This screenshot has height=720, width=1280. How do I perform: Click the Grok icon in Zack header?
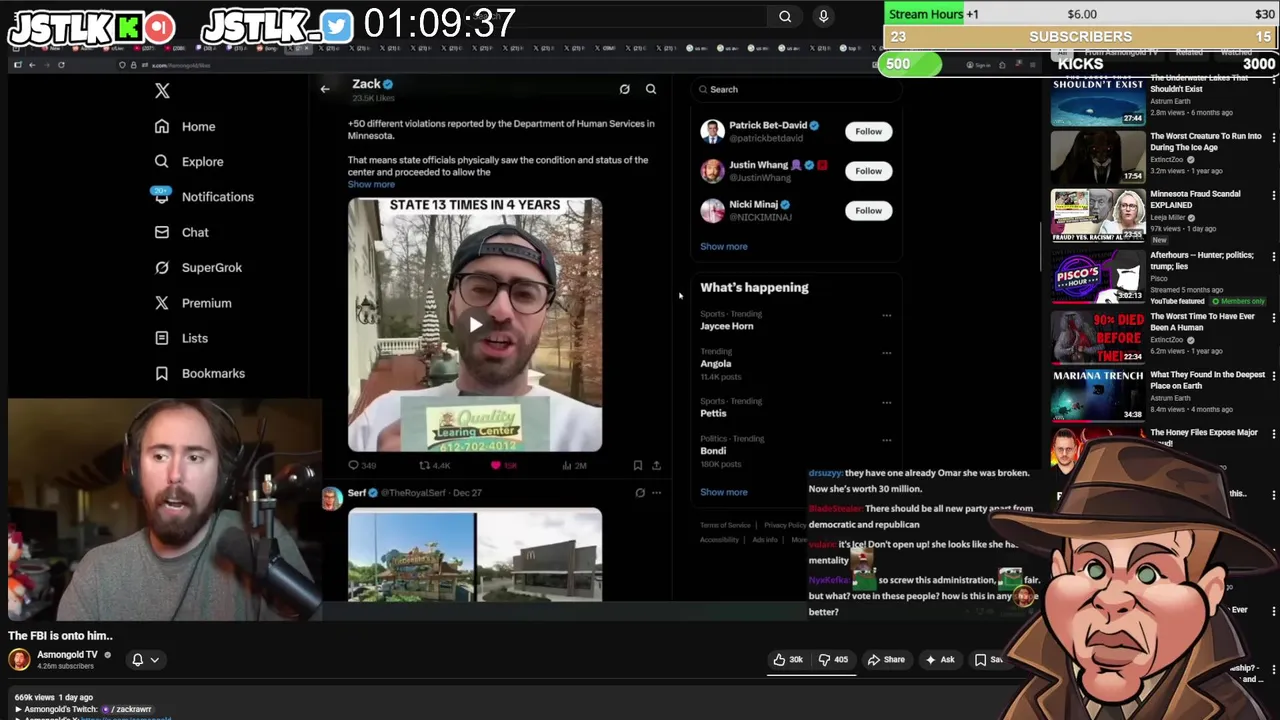pyautogui.click(x=625, y=89)
